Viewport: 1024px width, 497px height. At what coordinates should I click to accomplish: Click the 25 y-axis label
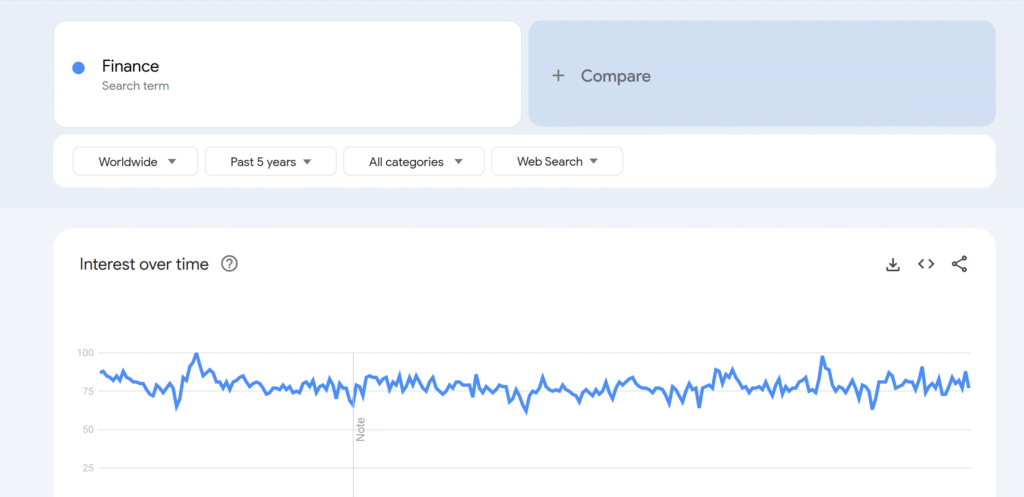pyautogui.click(x=86, y=468)
